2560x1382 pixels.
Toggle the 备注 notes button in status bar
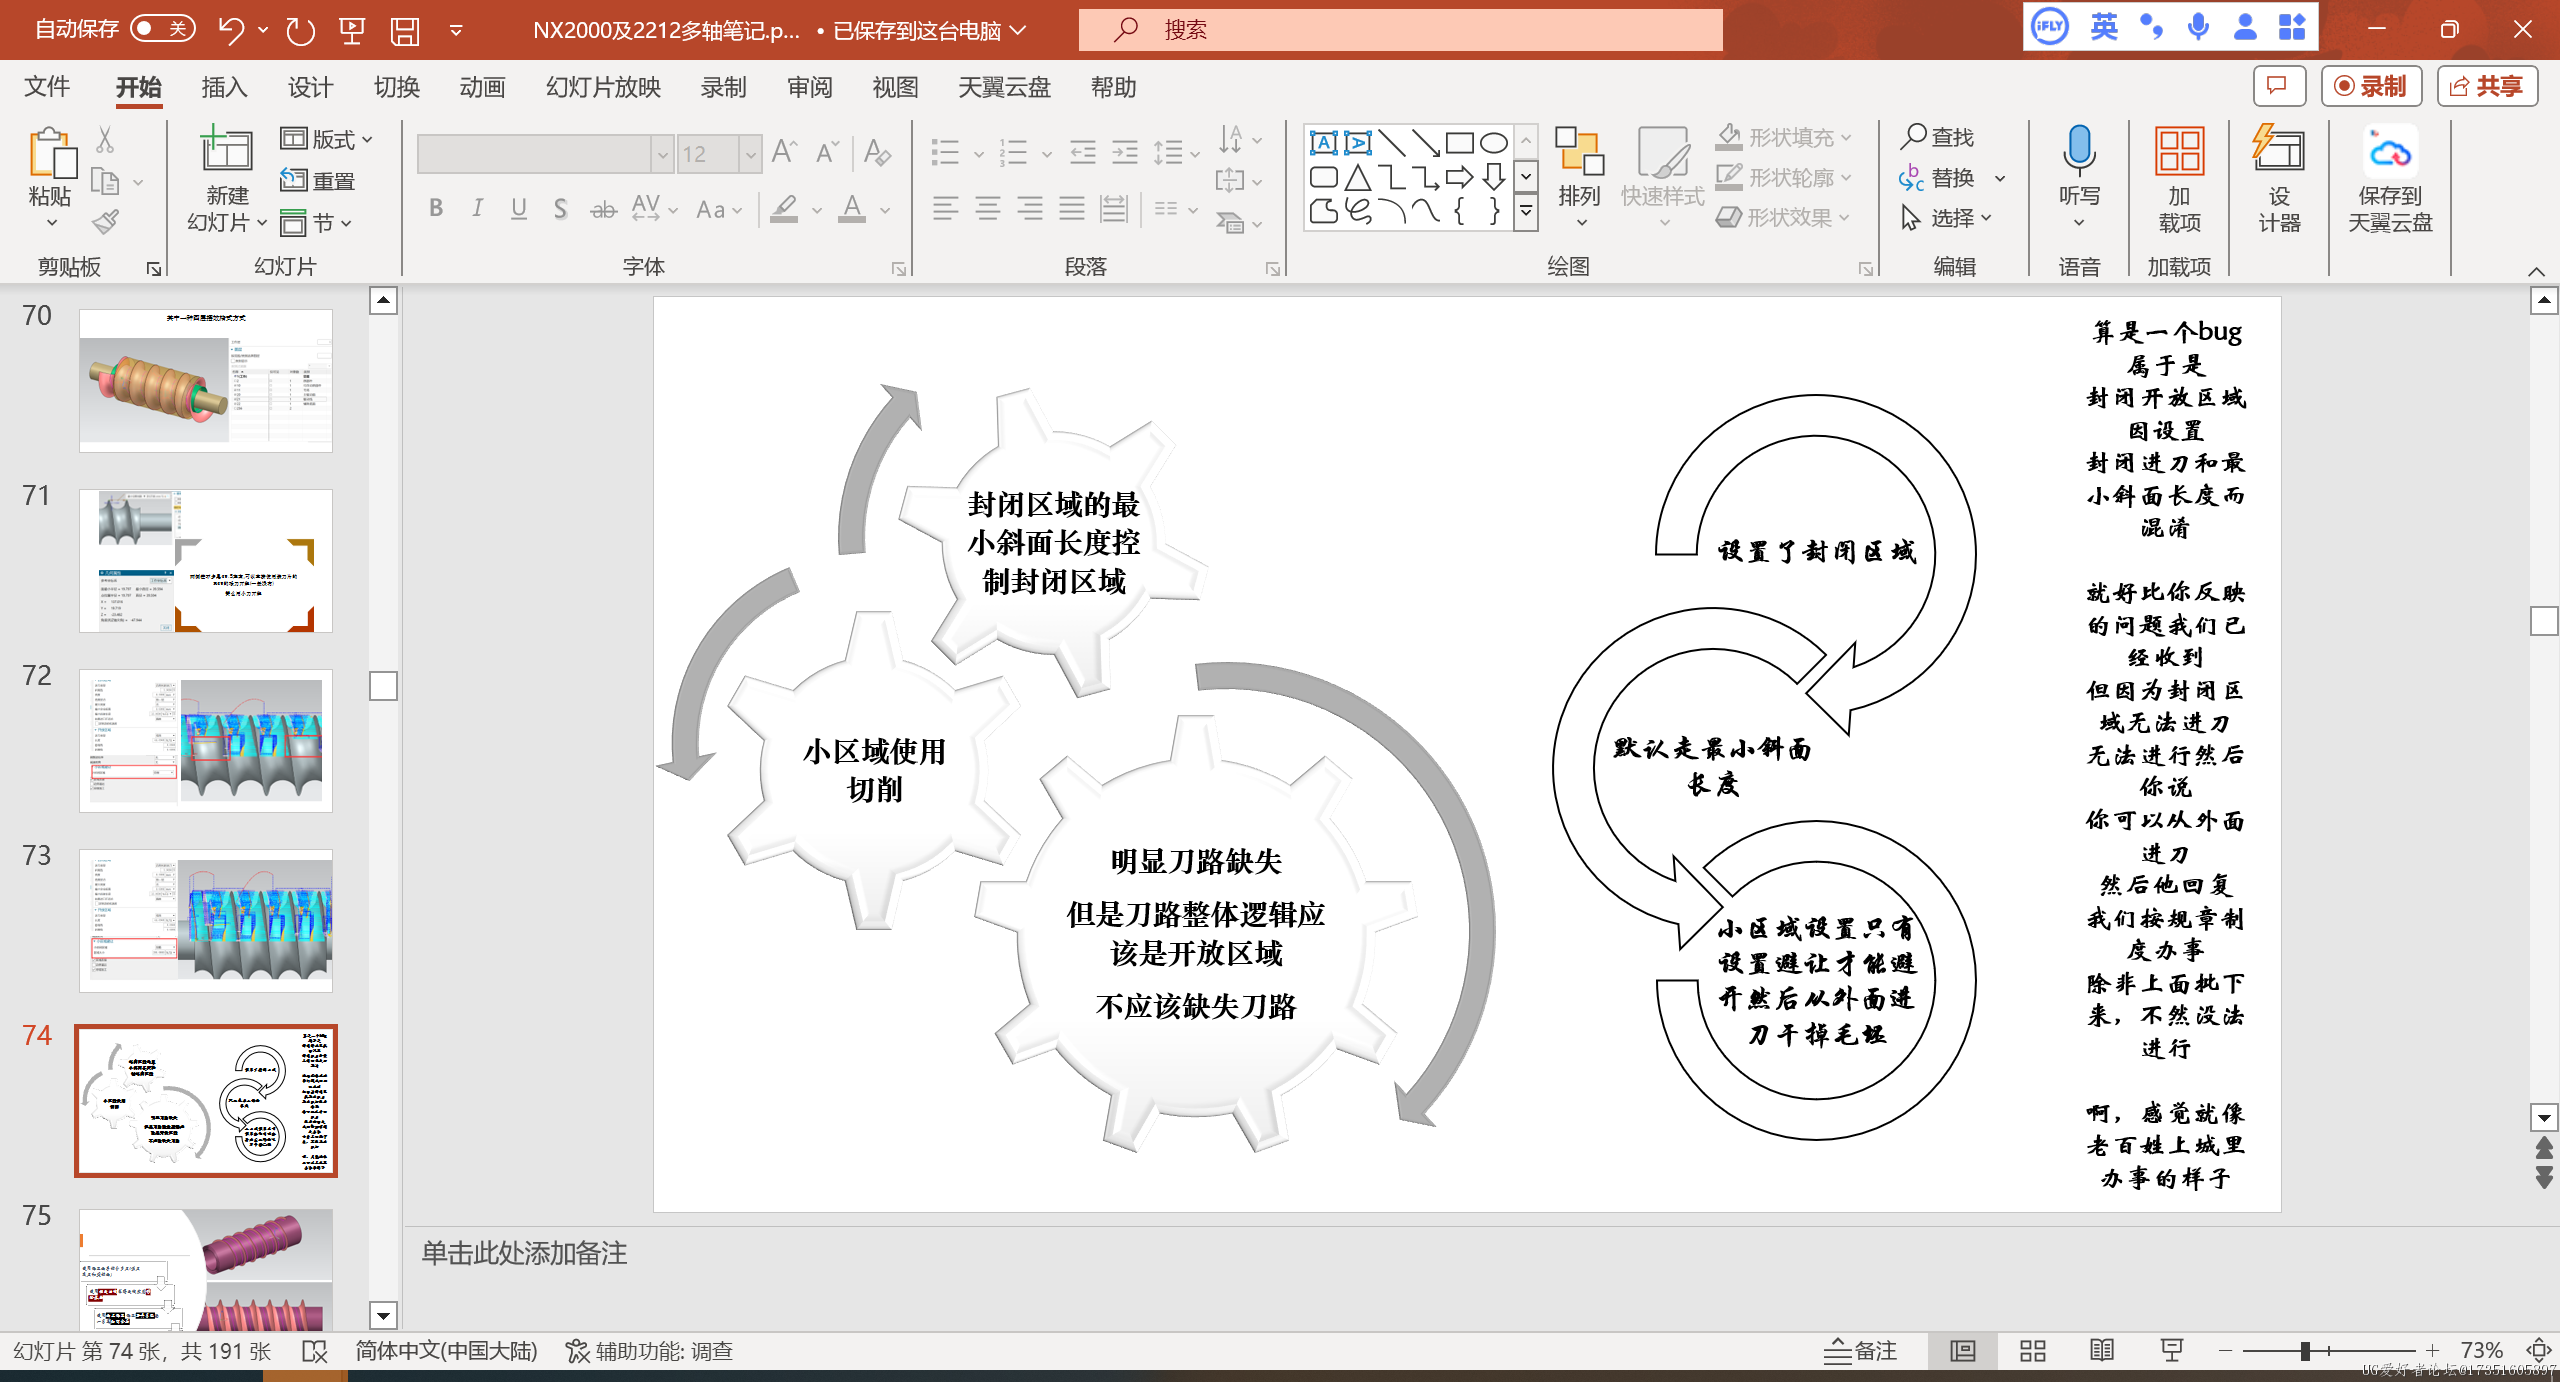(1860, 1351)
